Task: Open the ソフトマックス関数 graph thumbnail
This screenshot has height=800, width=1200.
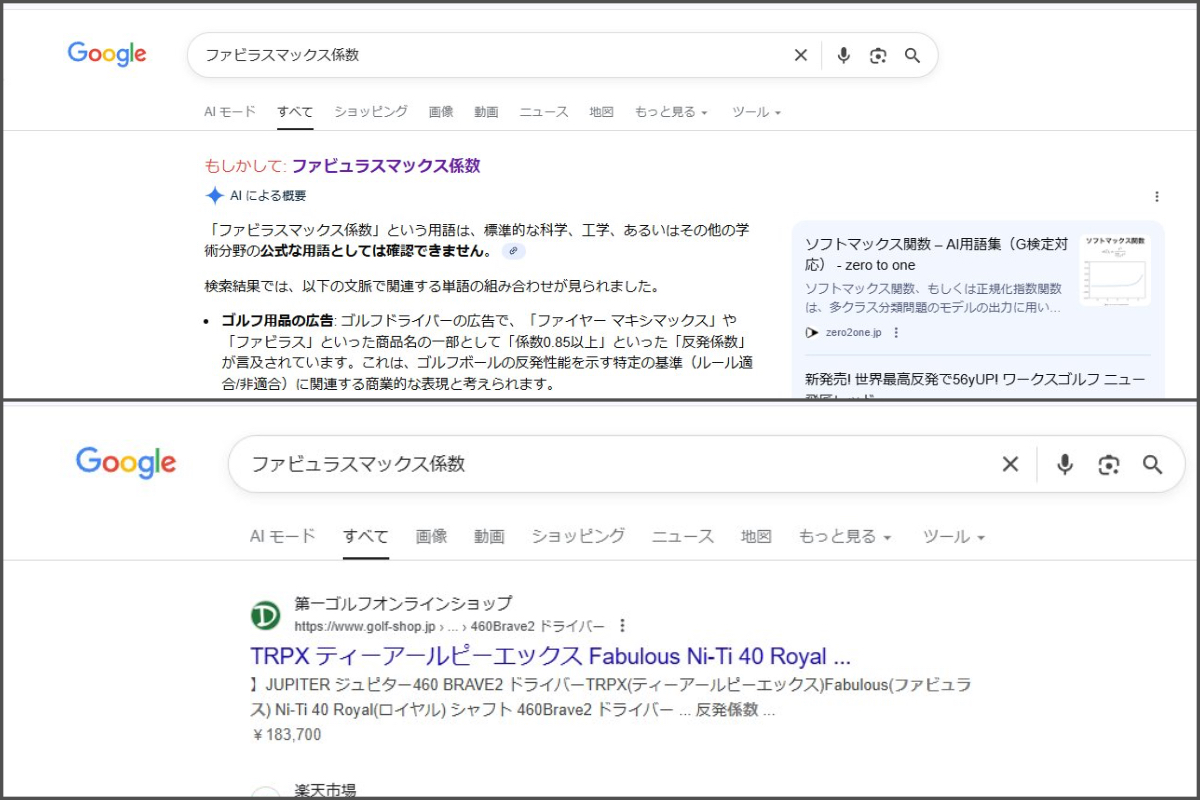Action: tap(1114, 270)
